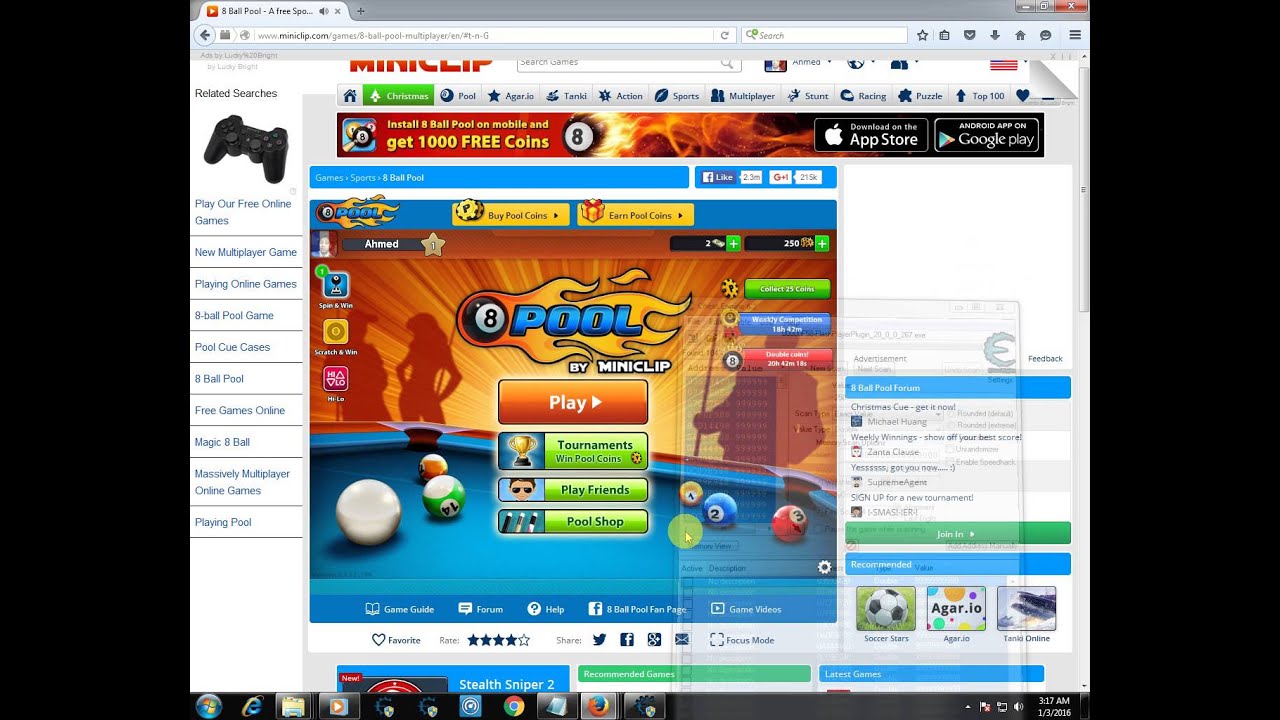Open the Pool Cue Cases related search

[x=232, y=347]
